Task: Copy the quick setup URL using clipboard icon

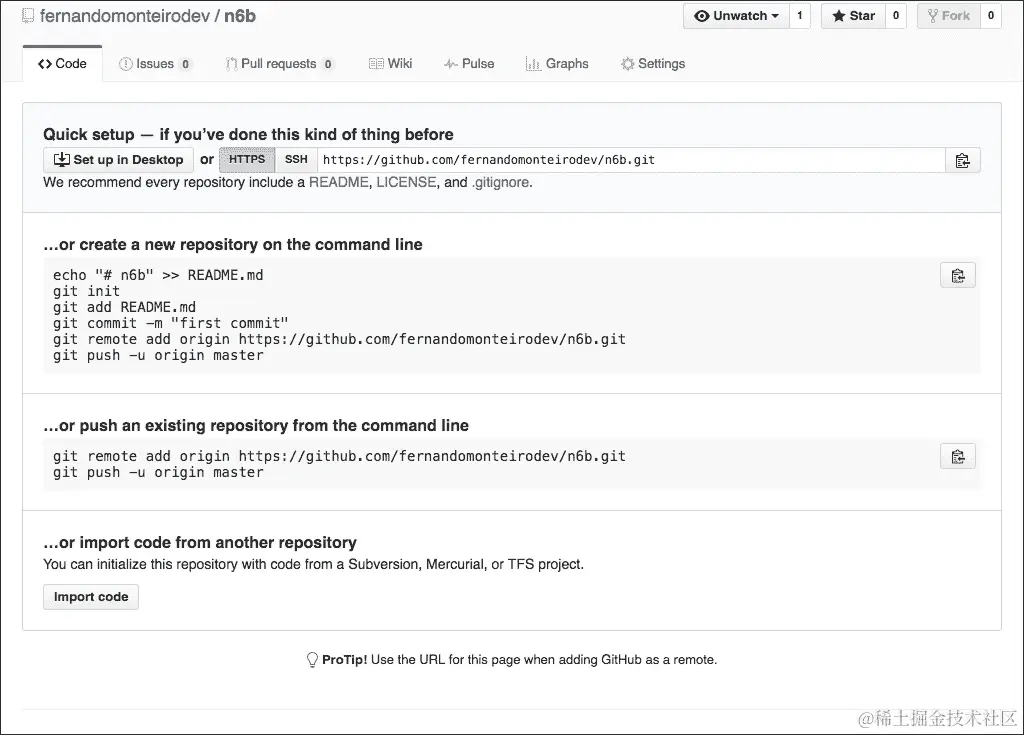Action: click(x=962, y=159)
